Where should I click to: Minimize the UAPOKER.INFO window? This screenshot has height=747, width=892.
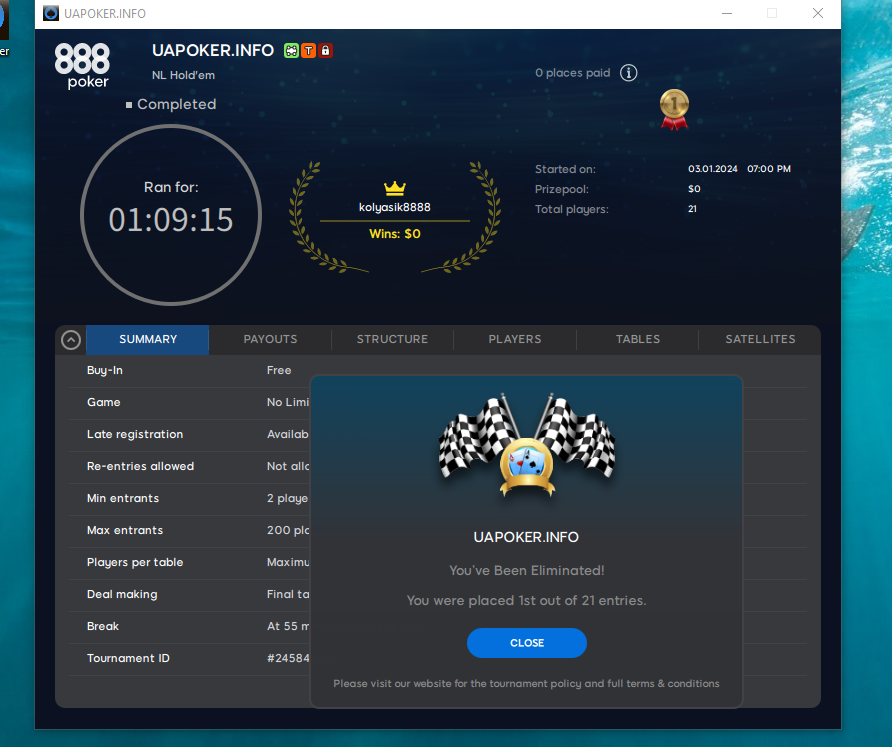tap(727, 13)
